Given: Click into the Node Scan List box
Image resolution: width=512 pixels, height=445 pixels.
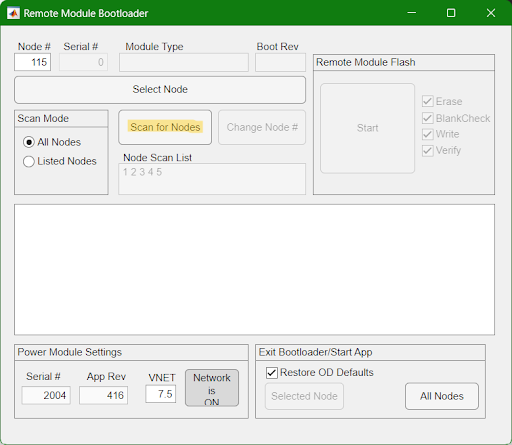Looking at the screenshot, I should [212, 179].
